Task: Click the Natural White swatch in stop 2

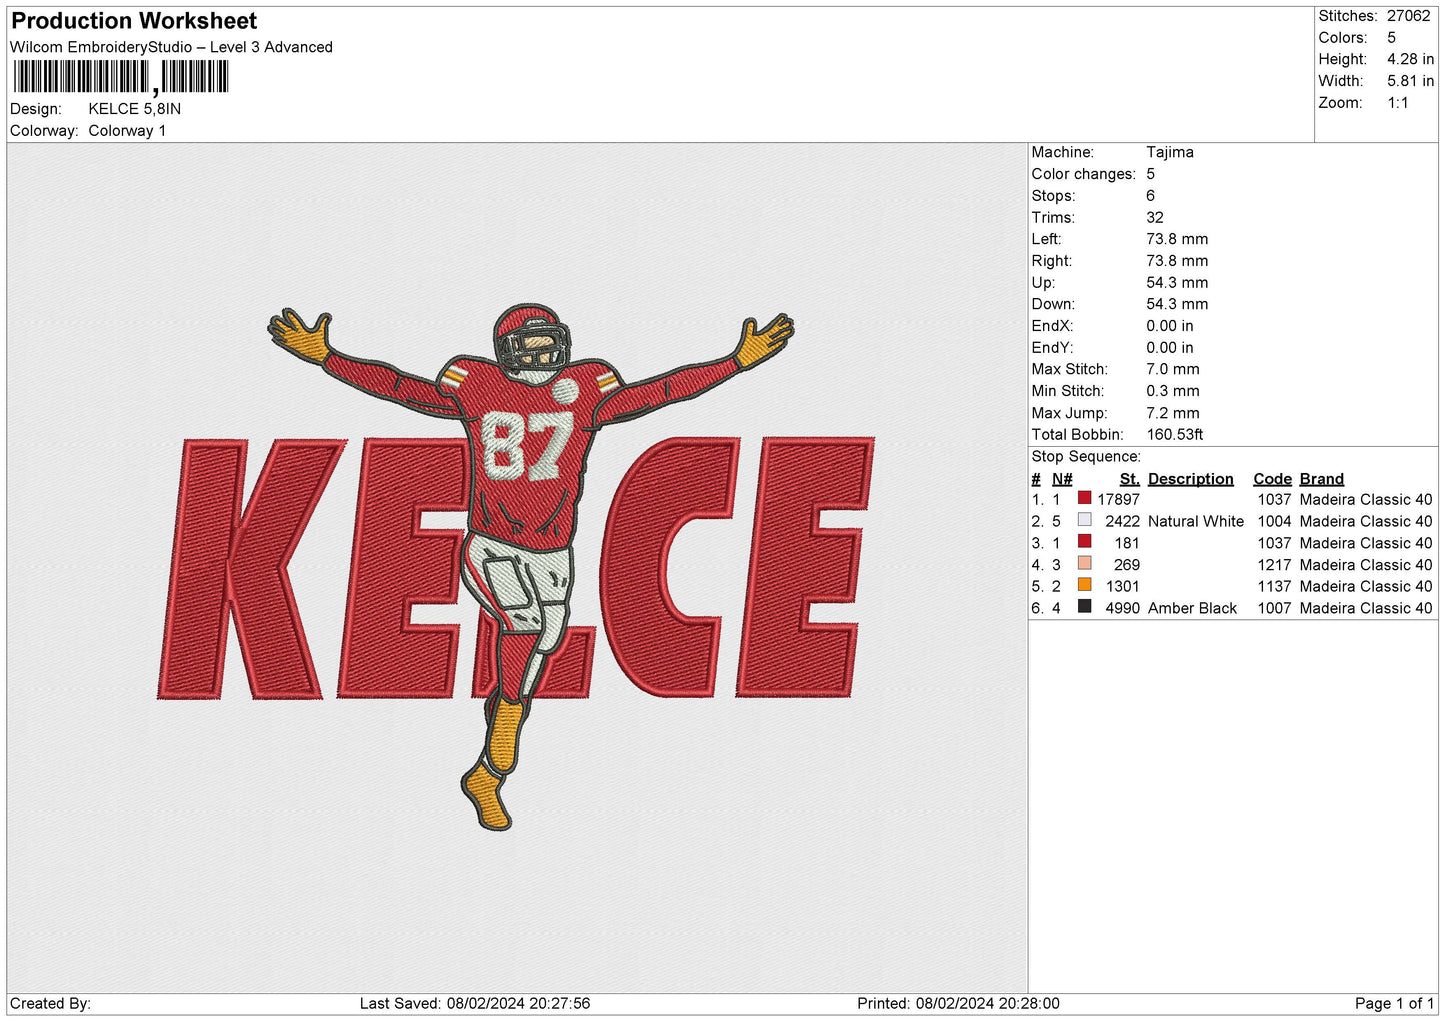Action: tap(1084, 520)
